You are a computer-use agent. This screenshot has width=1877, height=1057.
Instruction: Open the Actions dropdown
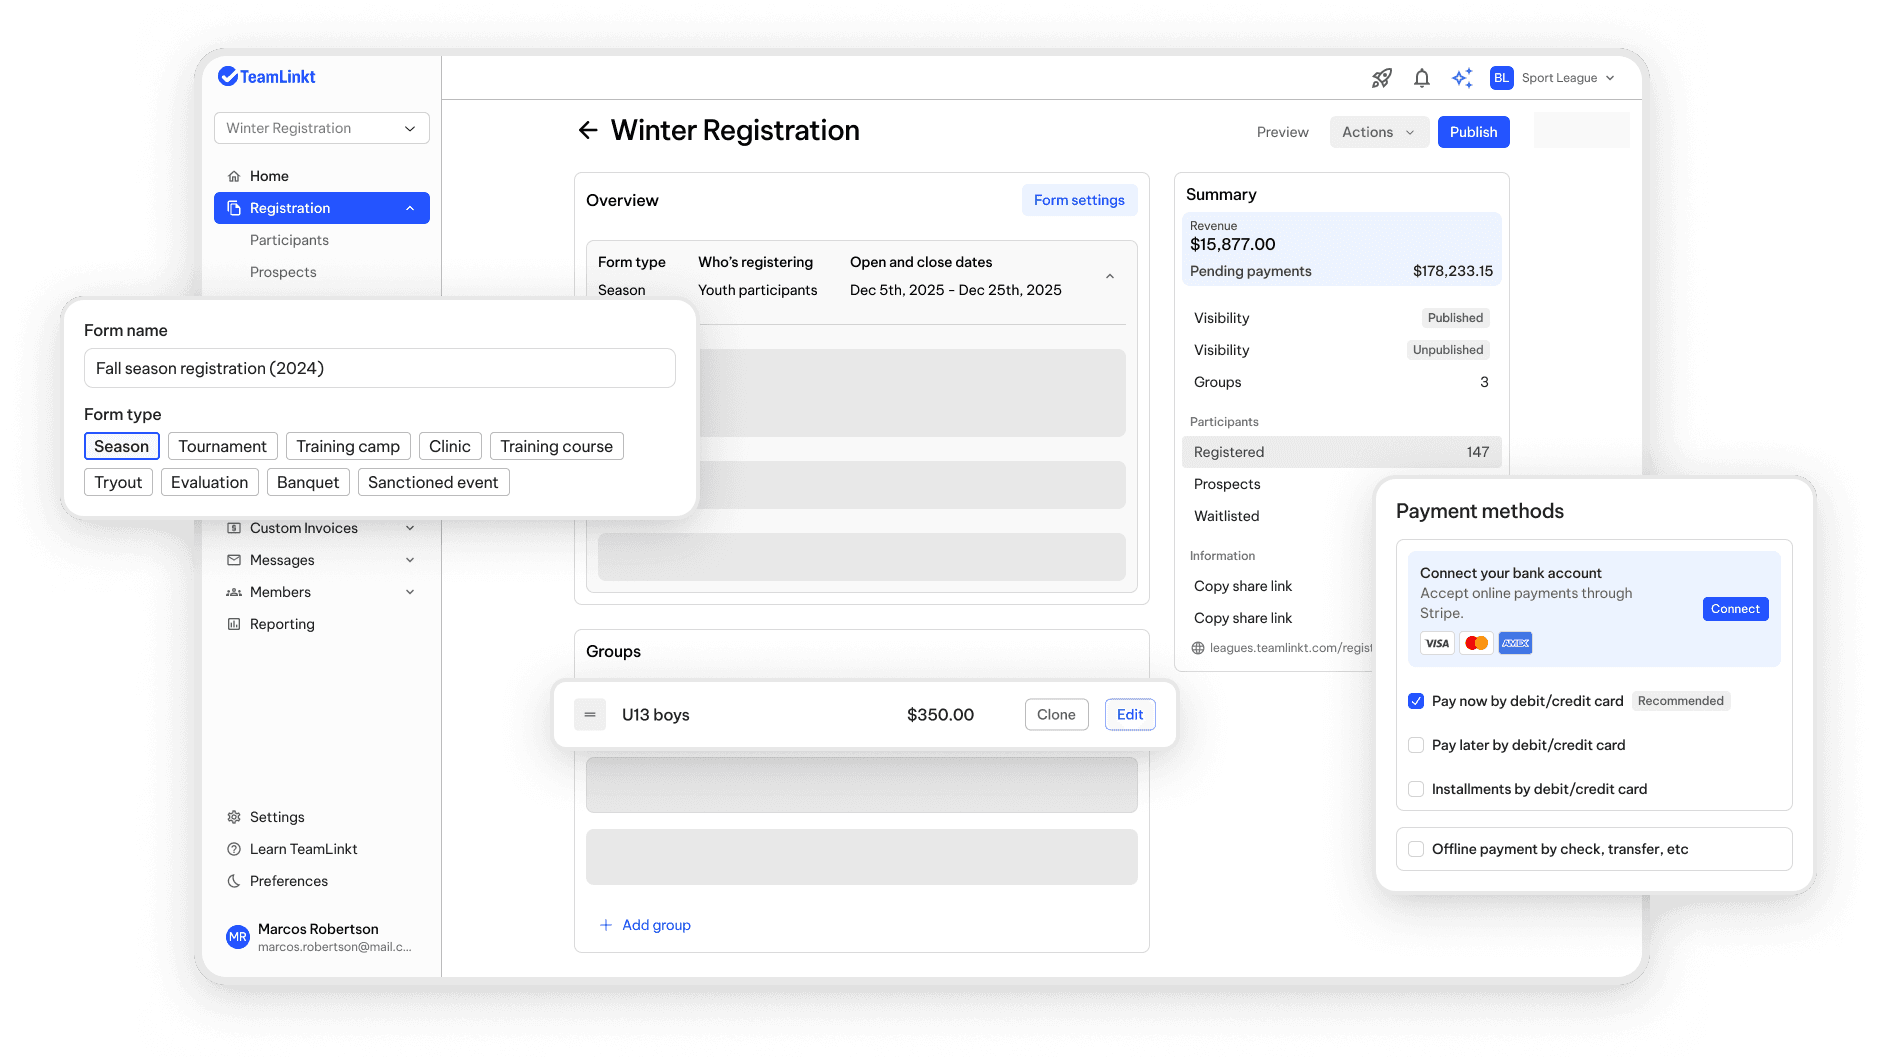1378,131
